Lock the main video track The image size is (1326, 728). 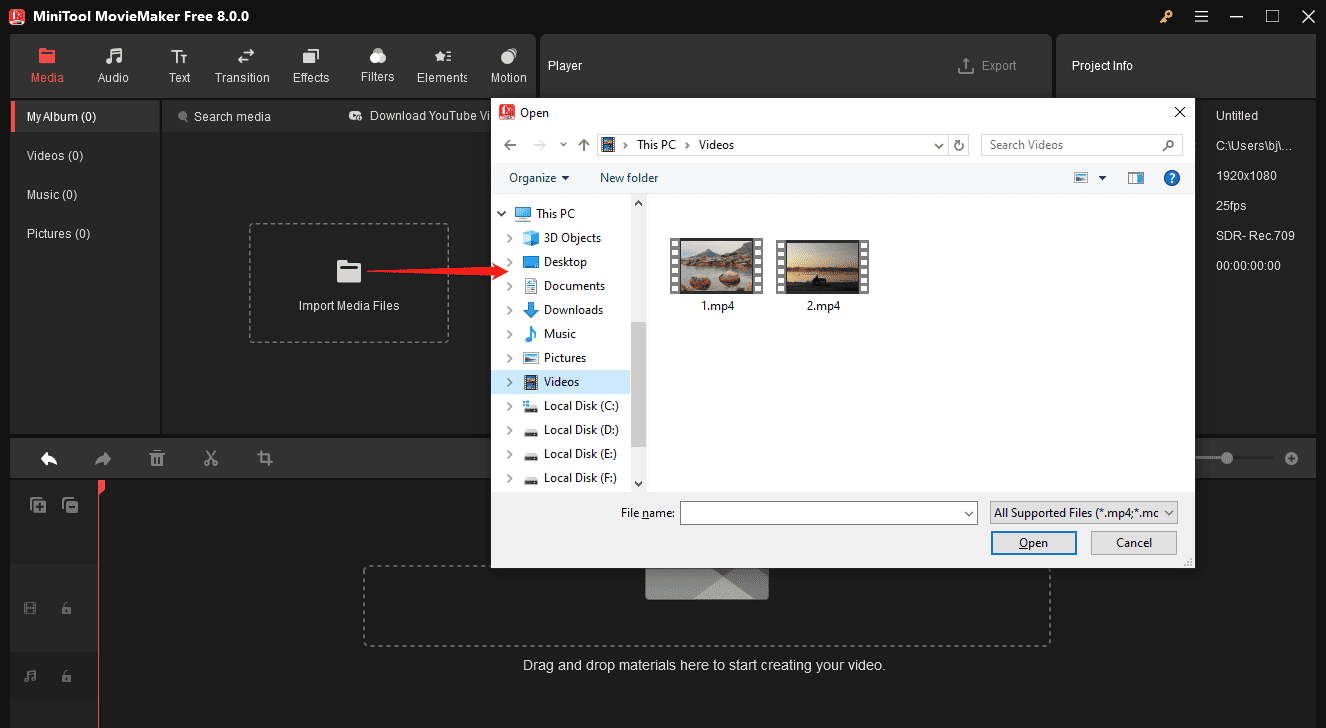66,608
